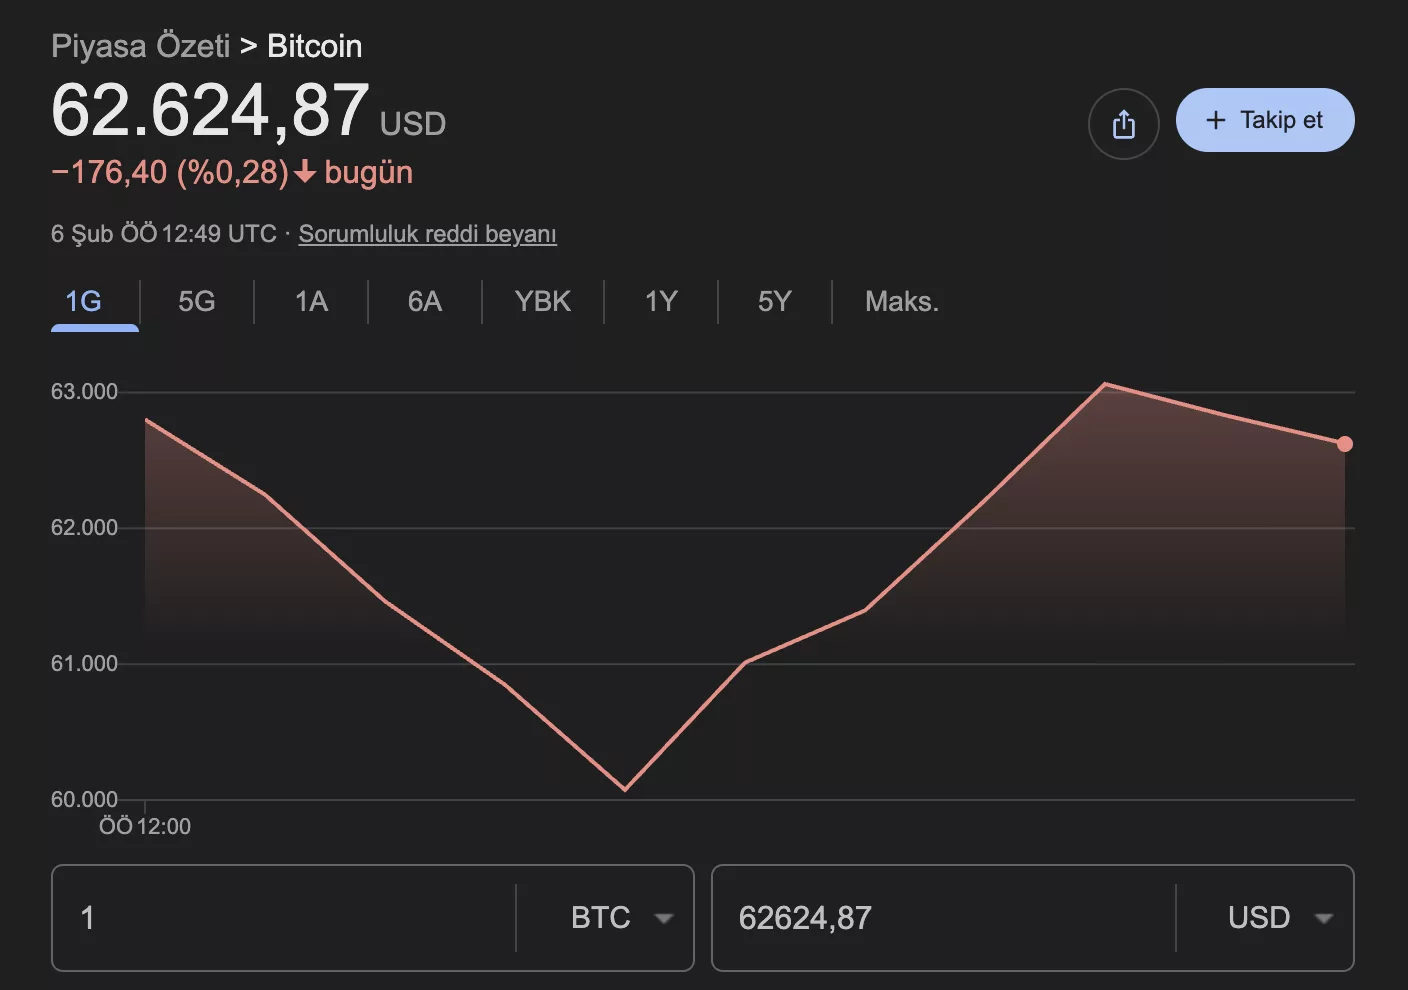This screenshot has height=990, width=1408.
Task: Click the BTC currency label
Action: pyautogui.click(x=599, y=917)
